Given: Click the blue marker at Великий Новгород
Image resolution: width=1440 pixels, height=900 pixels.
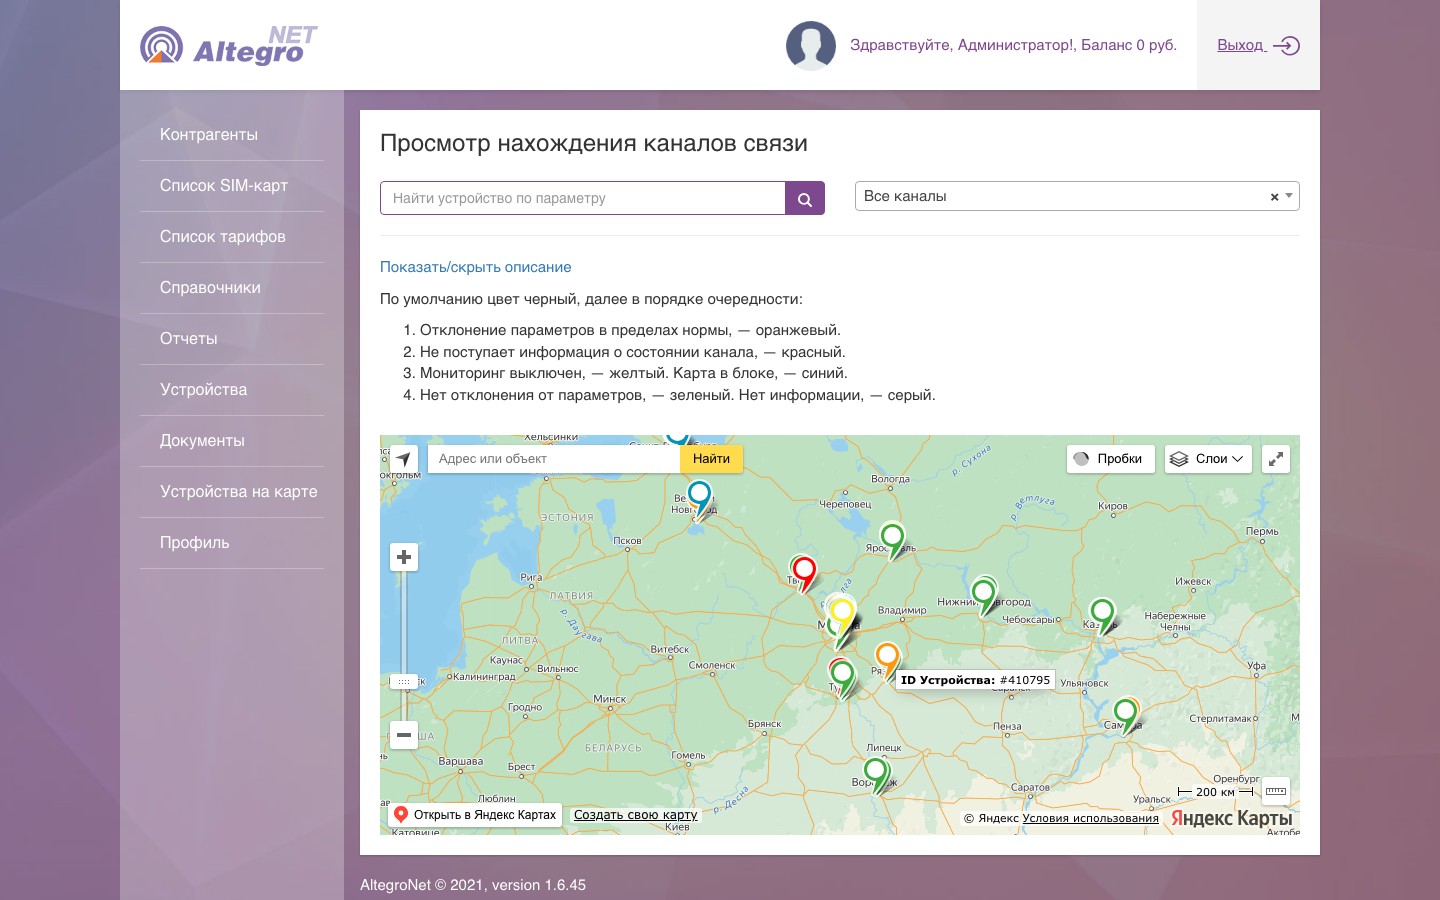Looking at the screenshot, I should pos(699,498).
